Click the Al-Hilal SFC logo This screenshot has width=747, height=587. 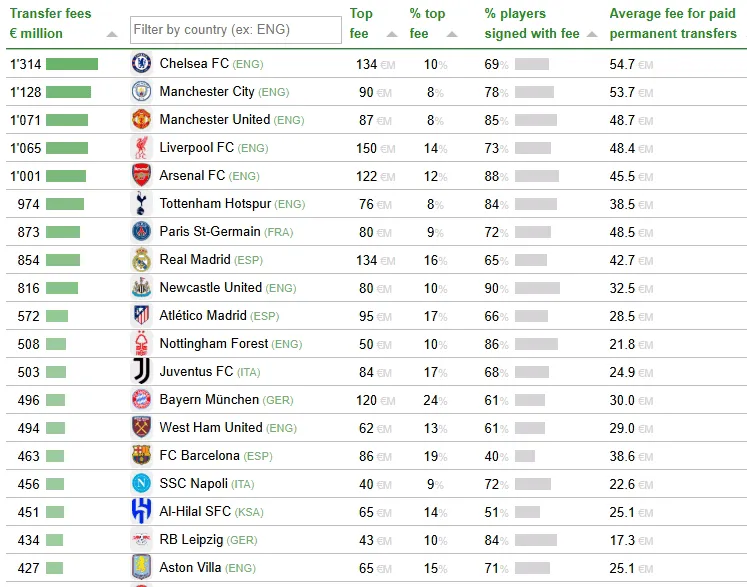tap(141, 512)
